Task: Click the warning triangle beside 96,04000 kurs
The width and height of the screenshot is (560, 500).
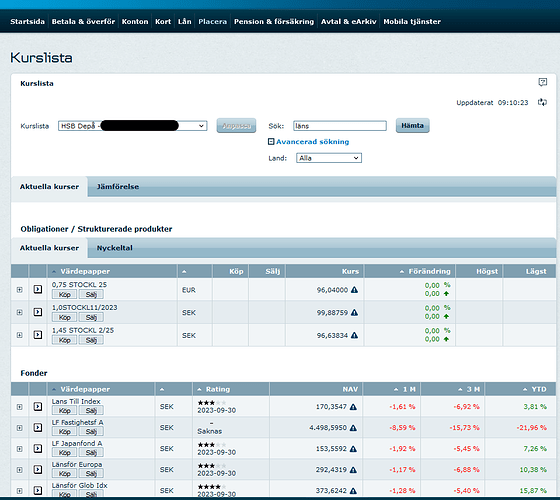Action: pyautogui.click(x=354, y=290)
